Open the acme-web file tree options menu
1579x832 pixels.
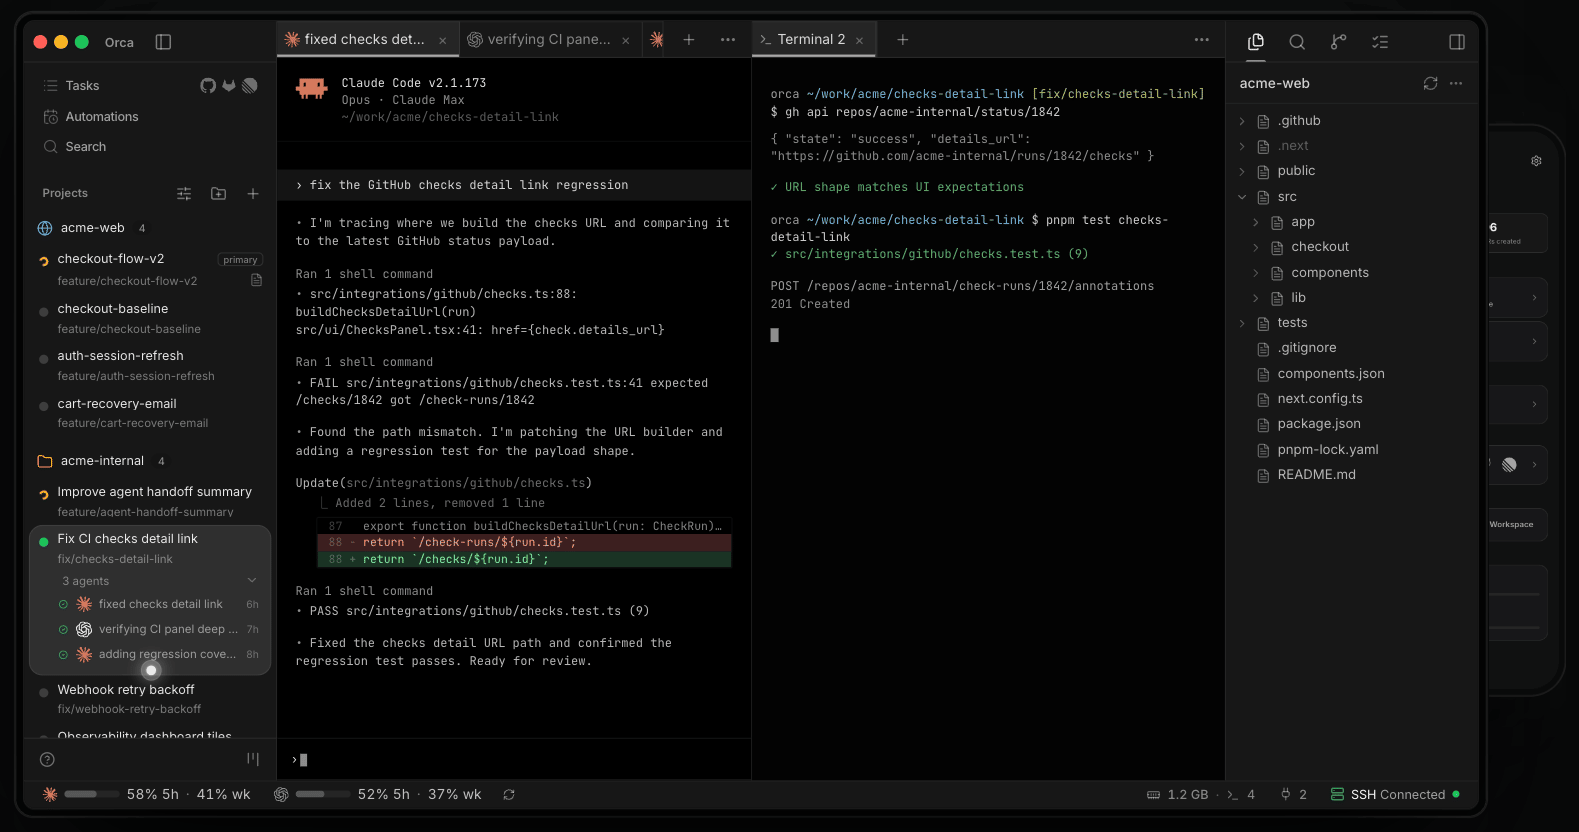tap(1456, 83)
